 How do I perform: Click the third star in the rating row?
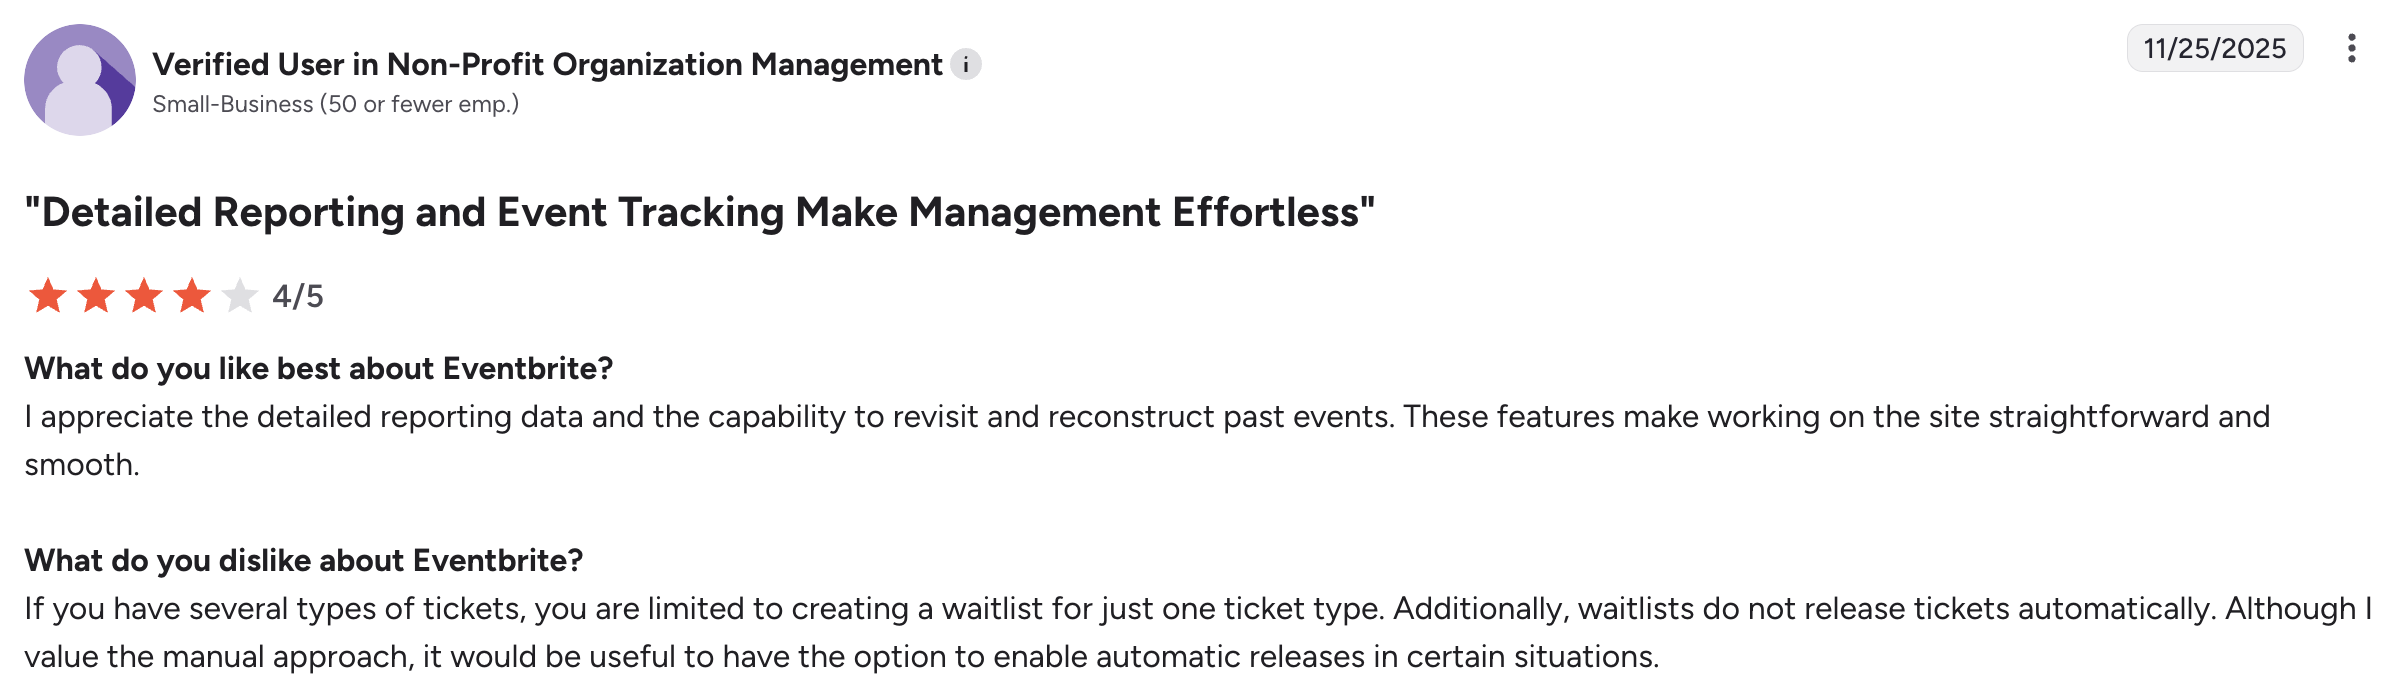pos(145,295)
